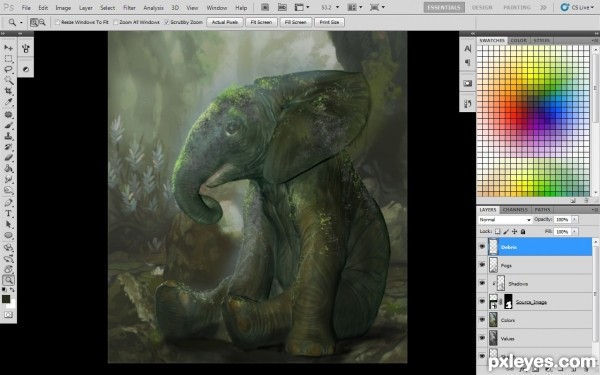This screenshot has width=600, height=375.
Task: Click the Zoom In icon in options bar
Action: click(x=34, y=22)
